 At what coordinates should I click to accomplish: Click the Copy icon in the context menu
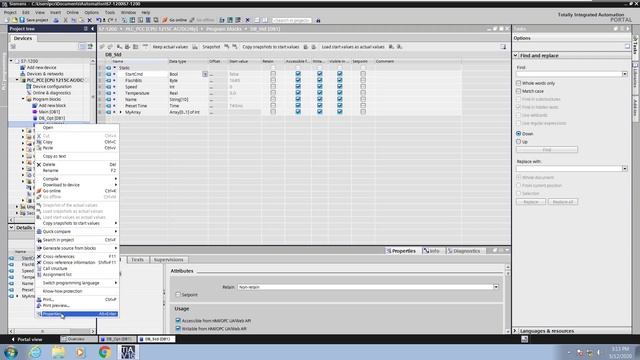coord(39,142)
